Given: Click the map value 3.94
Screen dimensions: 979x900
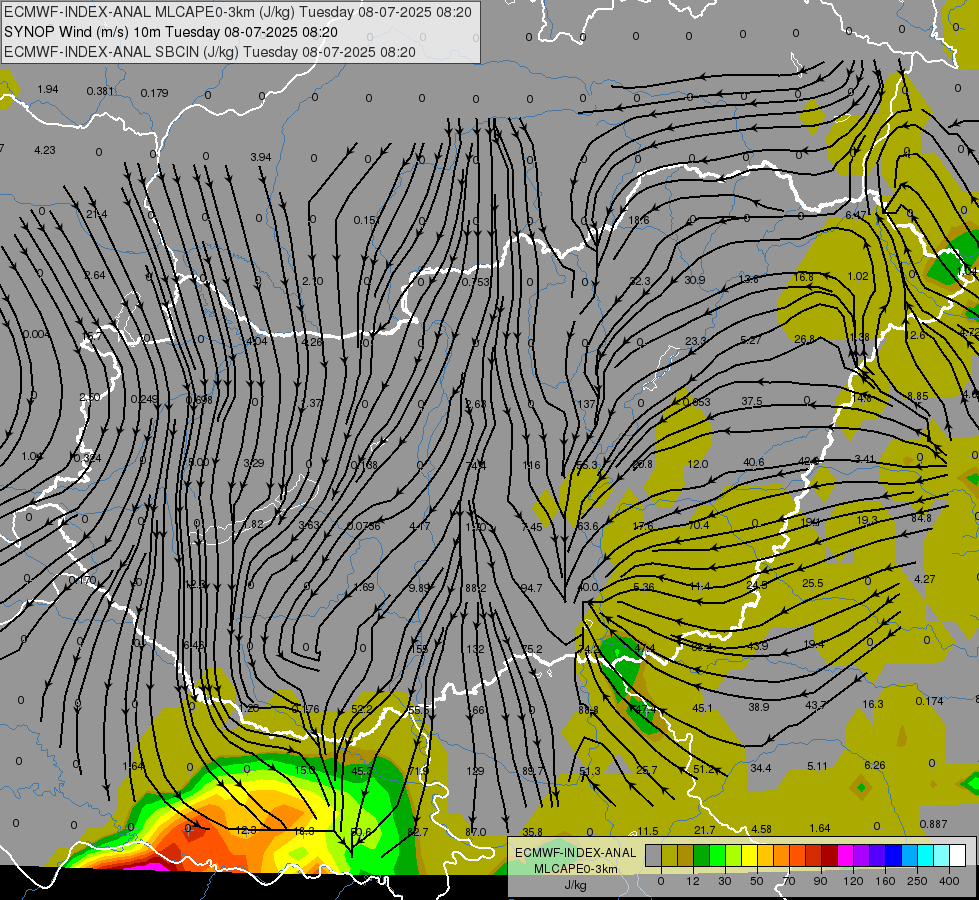Looking at the screenshot, I should tap(261, 157).
